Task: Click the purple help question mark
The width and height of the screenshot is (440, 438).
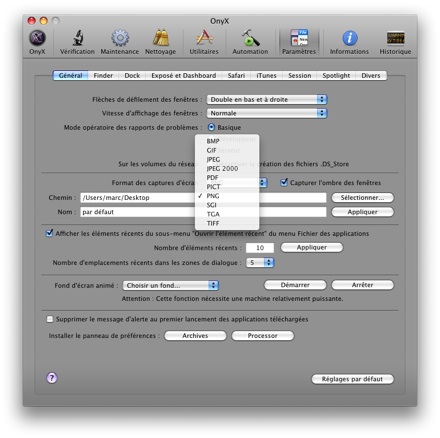Action: click(52, 378)
